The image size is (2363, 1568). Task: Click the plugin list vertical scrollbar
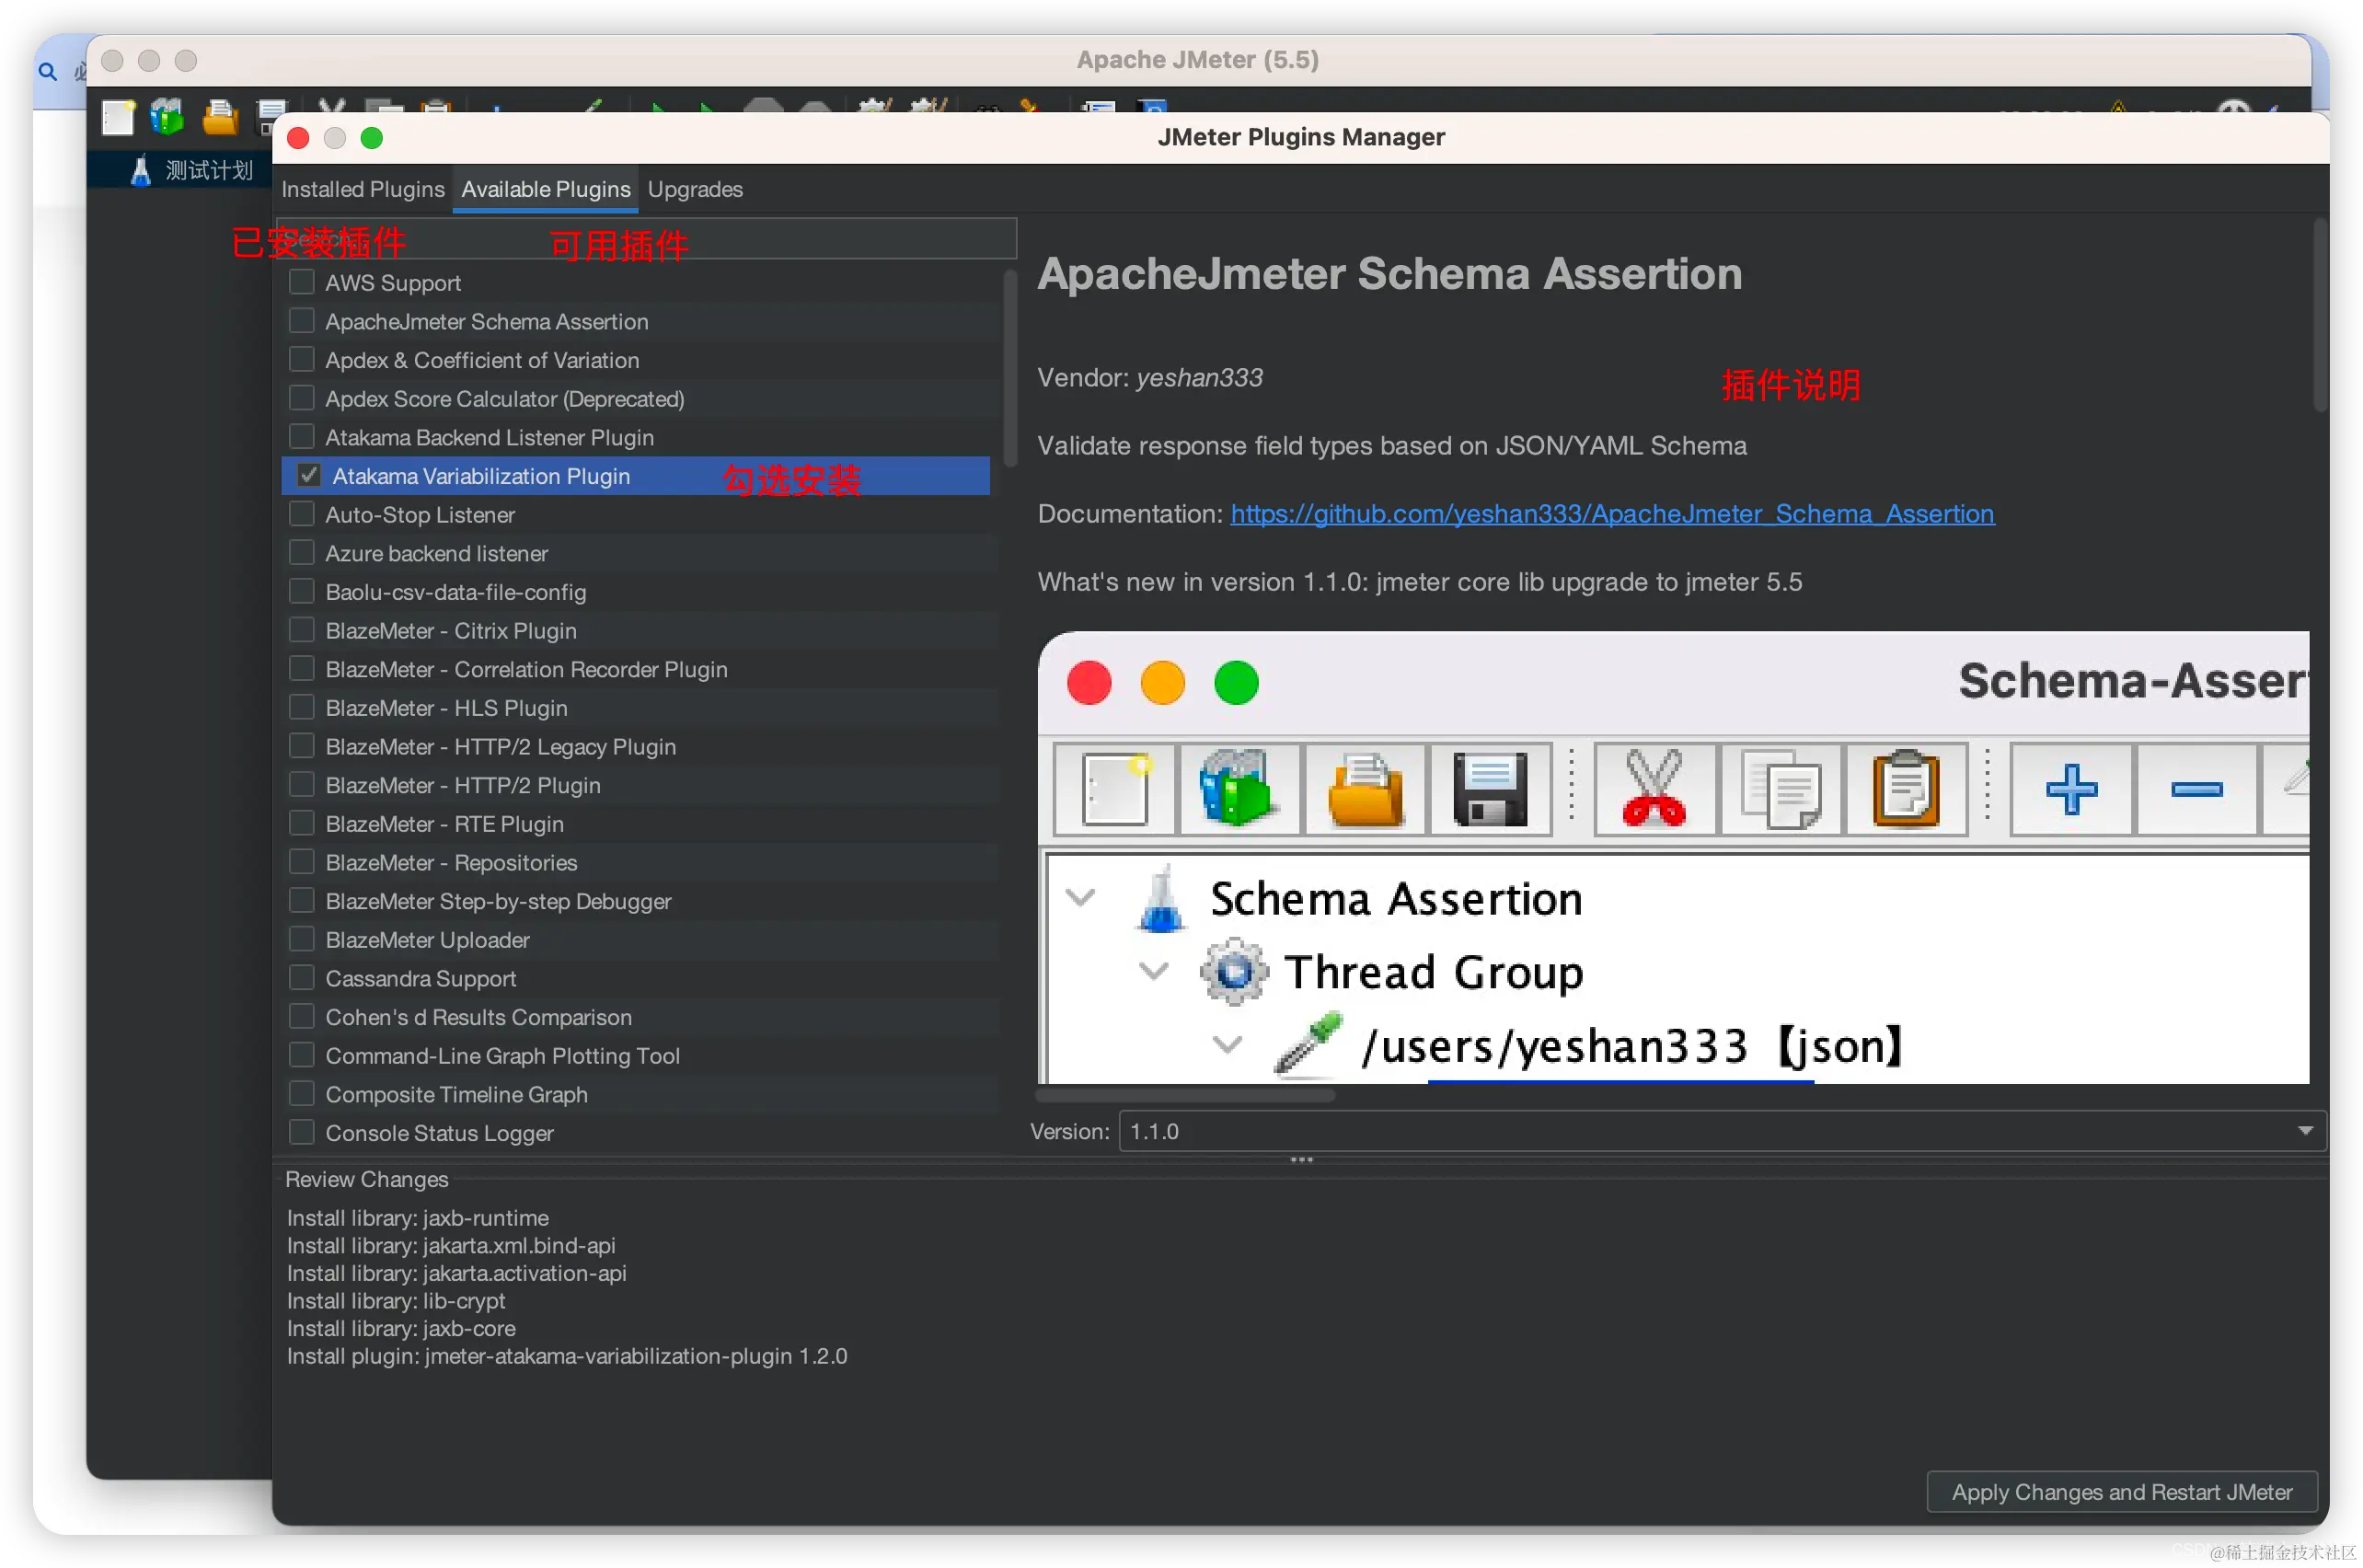1009,368
